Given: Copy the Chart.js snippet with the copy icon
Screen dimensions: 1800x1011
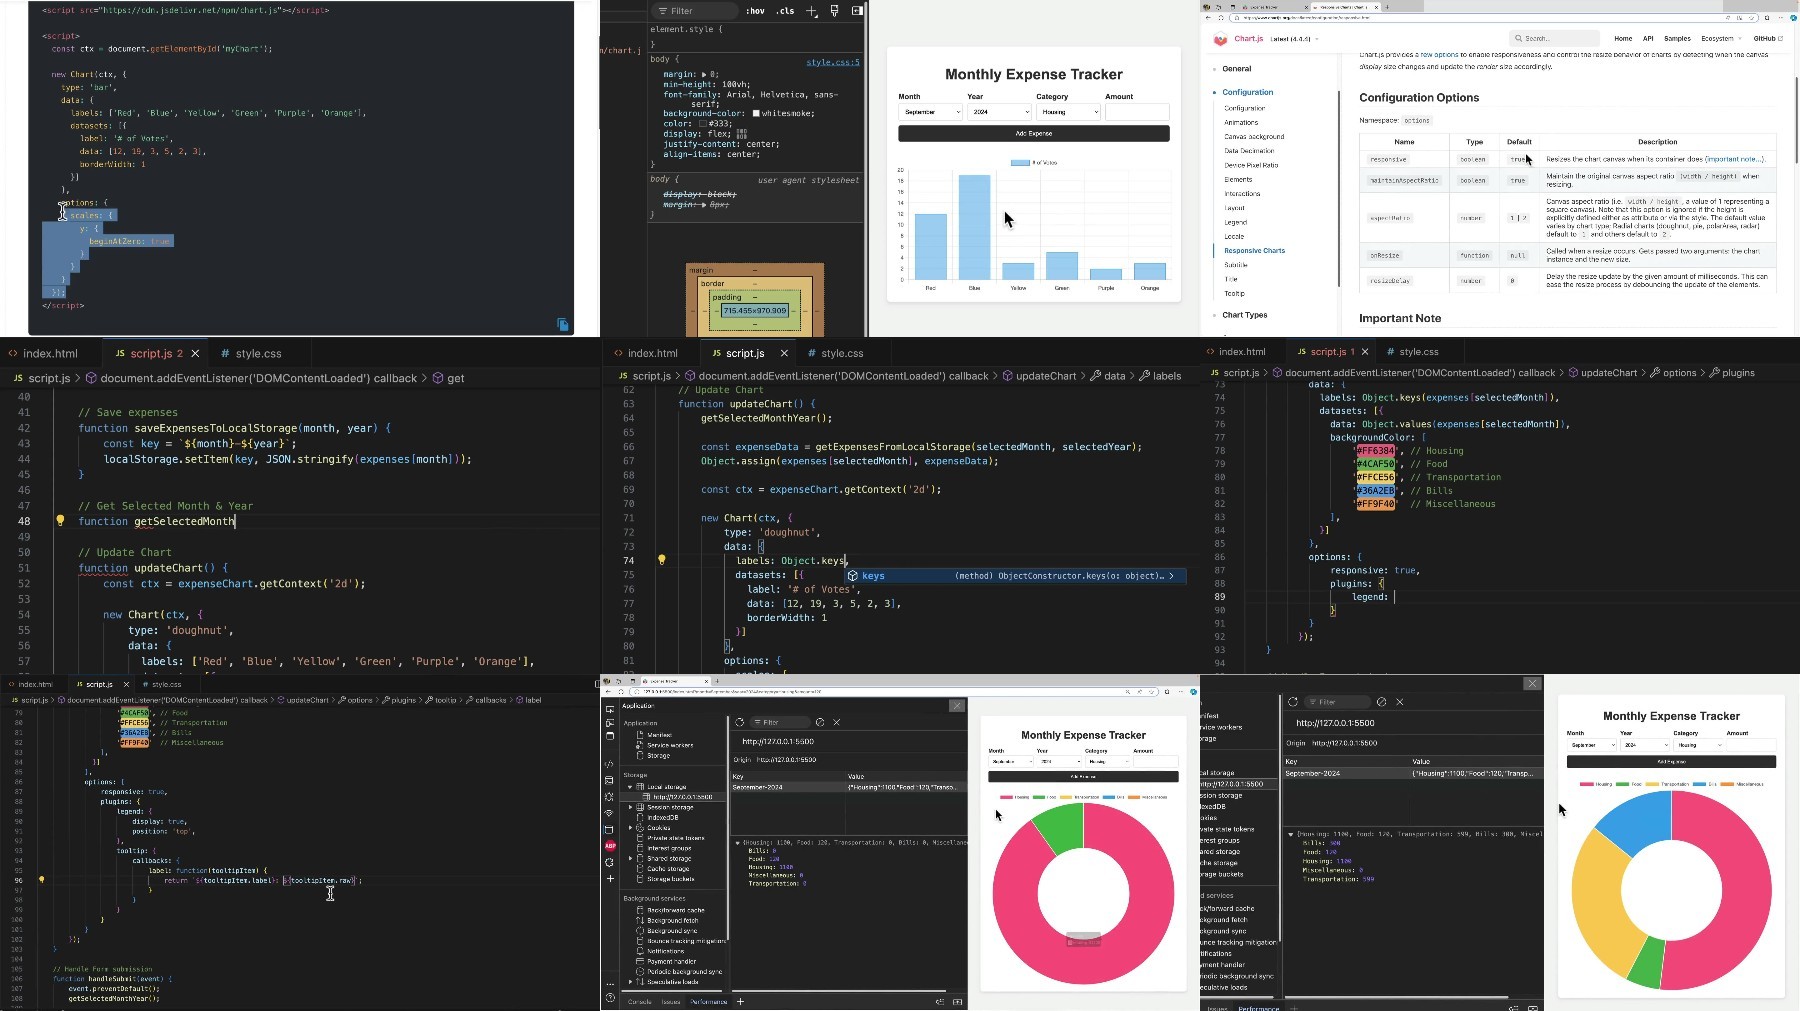Looking at the screenshot, I should click(563, 324).
